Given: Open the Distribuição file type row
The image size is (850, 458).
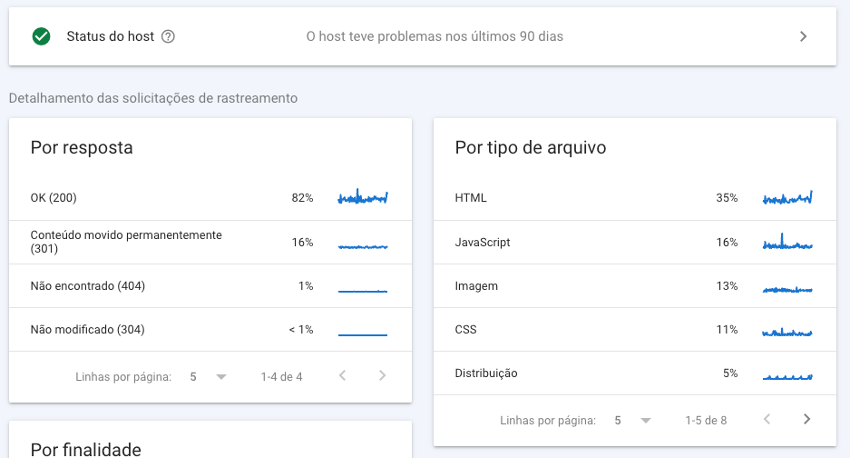Looking at the screenshot, I should pyautogui.click(x=635, y=373).
